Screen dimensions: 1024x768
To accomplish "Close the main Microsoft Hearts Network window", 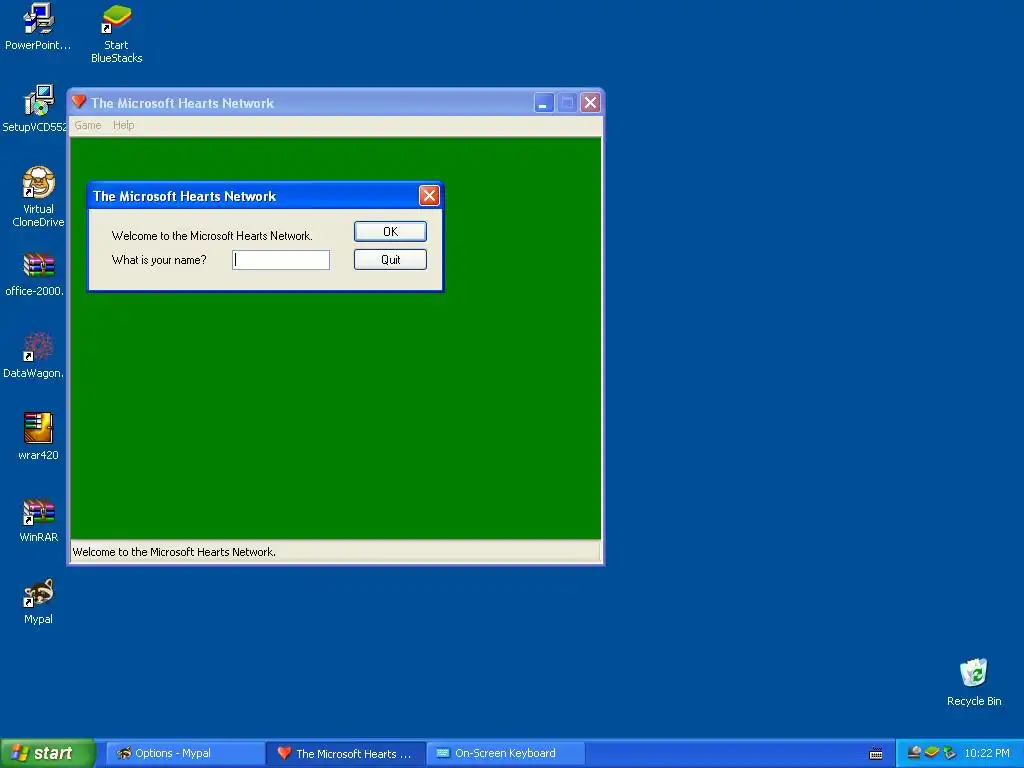I will coord(590,103).
